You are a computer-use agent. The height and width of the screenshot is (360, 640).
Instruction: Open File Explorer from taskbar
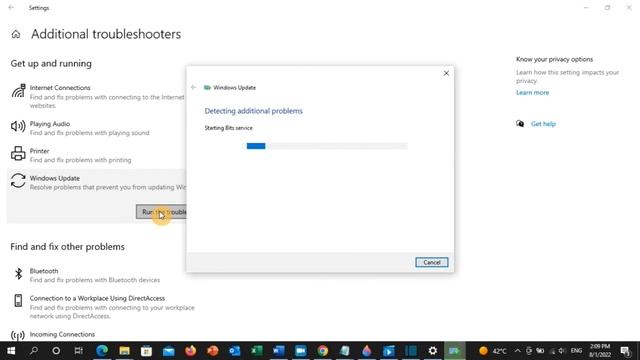pyautogui.click(x=124, y=351)
